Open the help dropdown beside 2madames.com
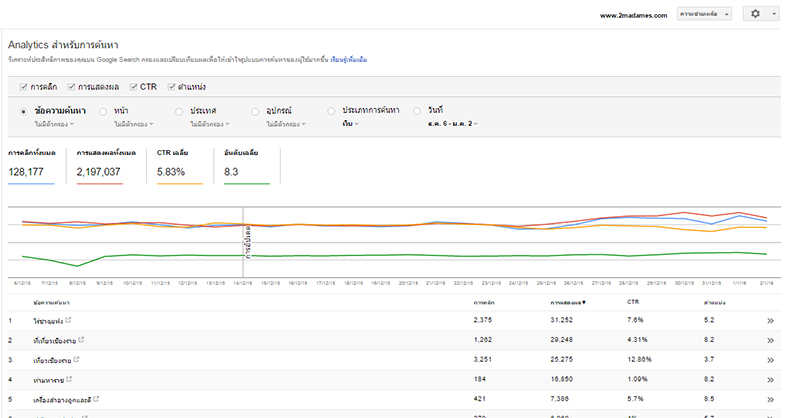The image size is (800, 418). point(704,14)
